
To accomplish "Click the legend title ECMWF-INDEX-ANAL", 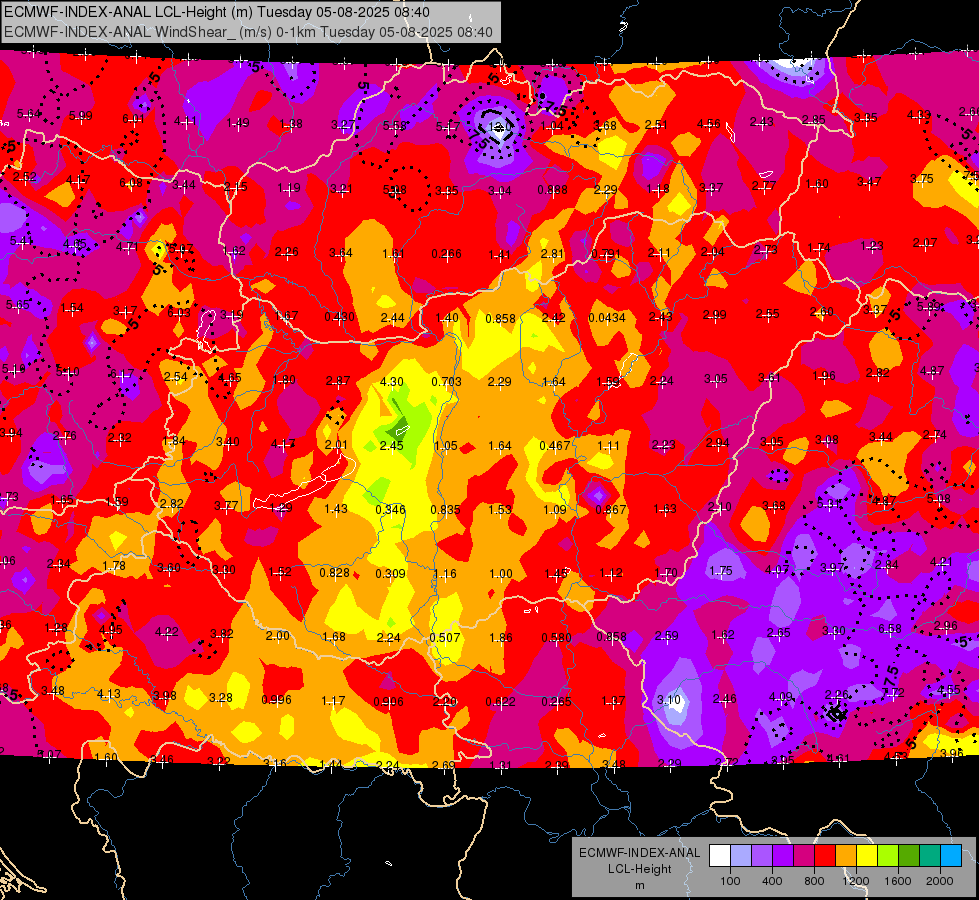I will pos(639,853).
